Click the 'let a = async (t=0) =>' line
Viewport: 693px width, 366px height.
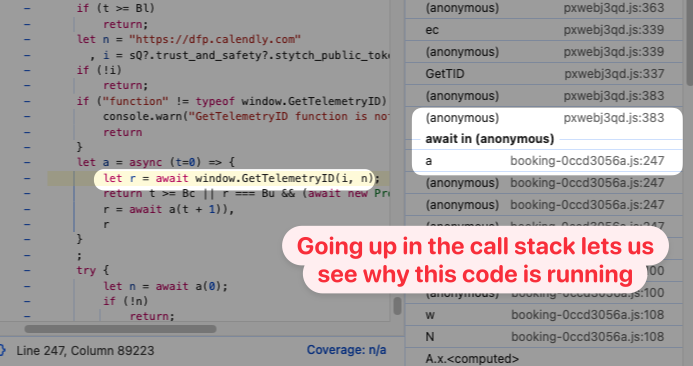pyautogui.click(x=156, y=162)
